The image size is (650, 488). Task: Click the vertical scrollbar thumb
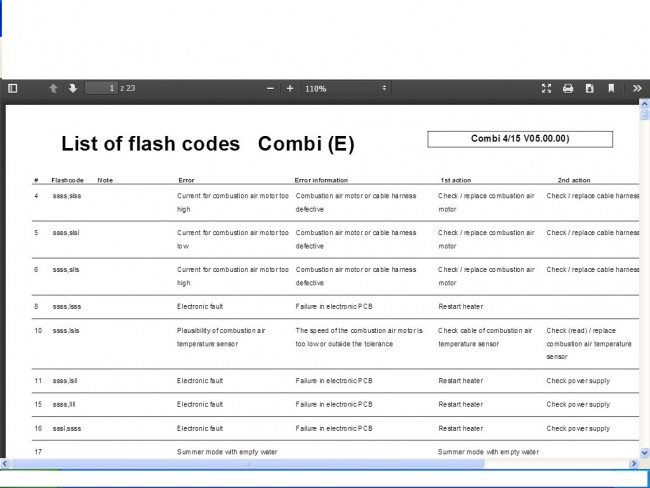[645, 114]
